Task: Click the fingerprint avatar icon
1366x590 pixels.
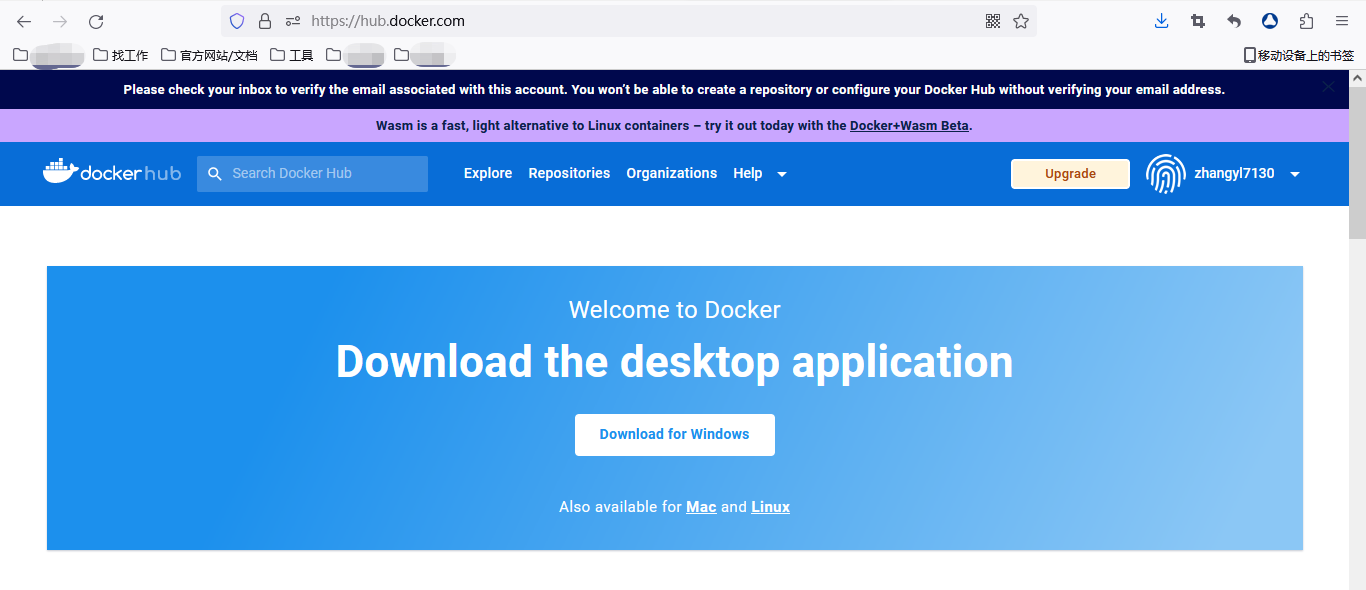Action: click(1165, 174)
